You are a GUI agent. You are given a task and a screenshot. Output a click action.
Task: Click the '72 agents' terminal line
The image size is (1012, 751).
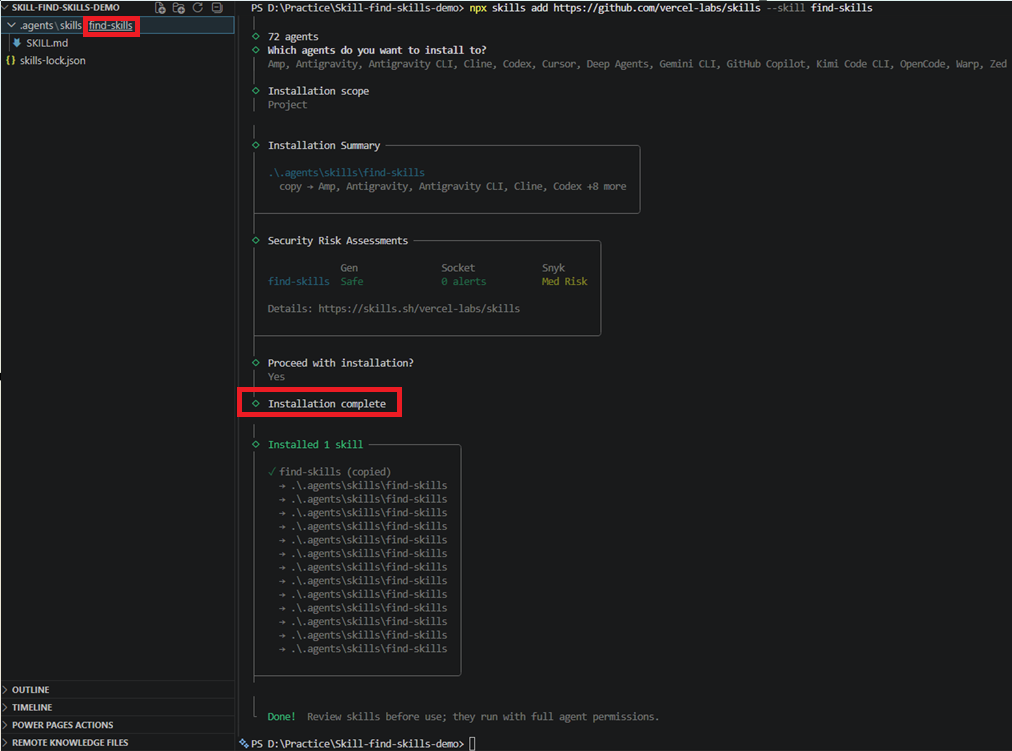point(293,37)
